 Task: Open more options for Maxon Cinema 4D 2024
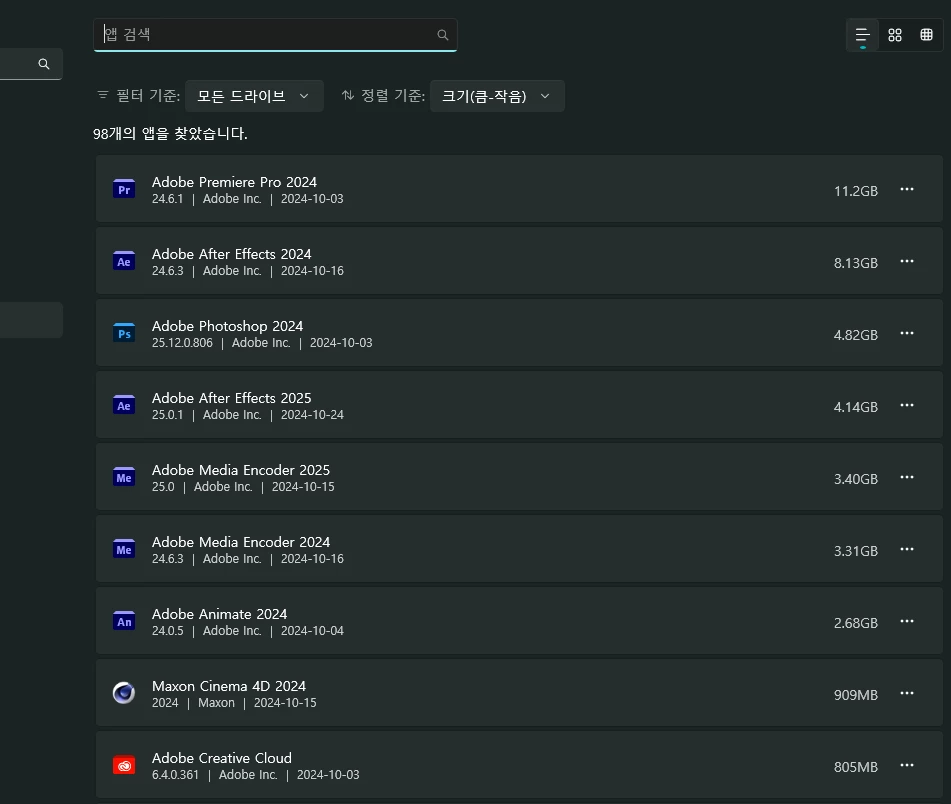pyautogui.click(x=907, y=693)
